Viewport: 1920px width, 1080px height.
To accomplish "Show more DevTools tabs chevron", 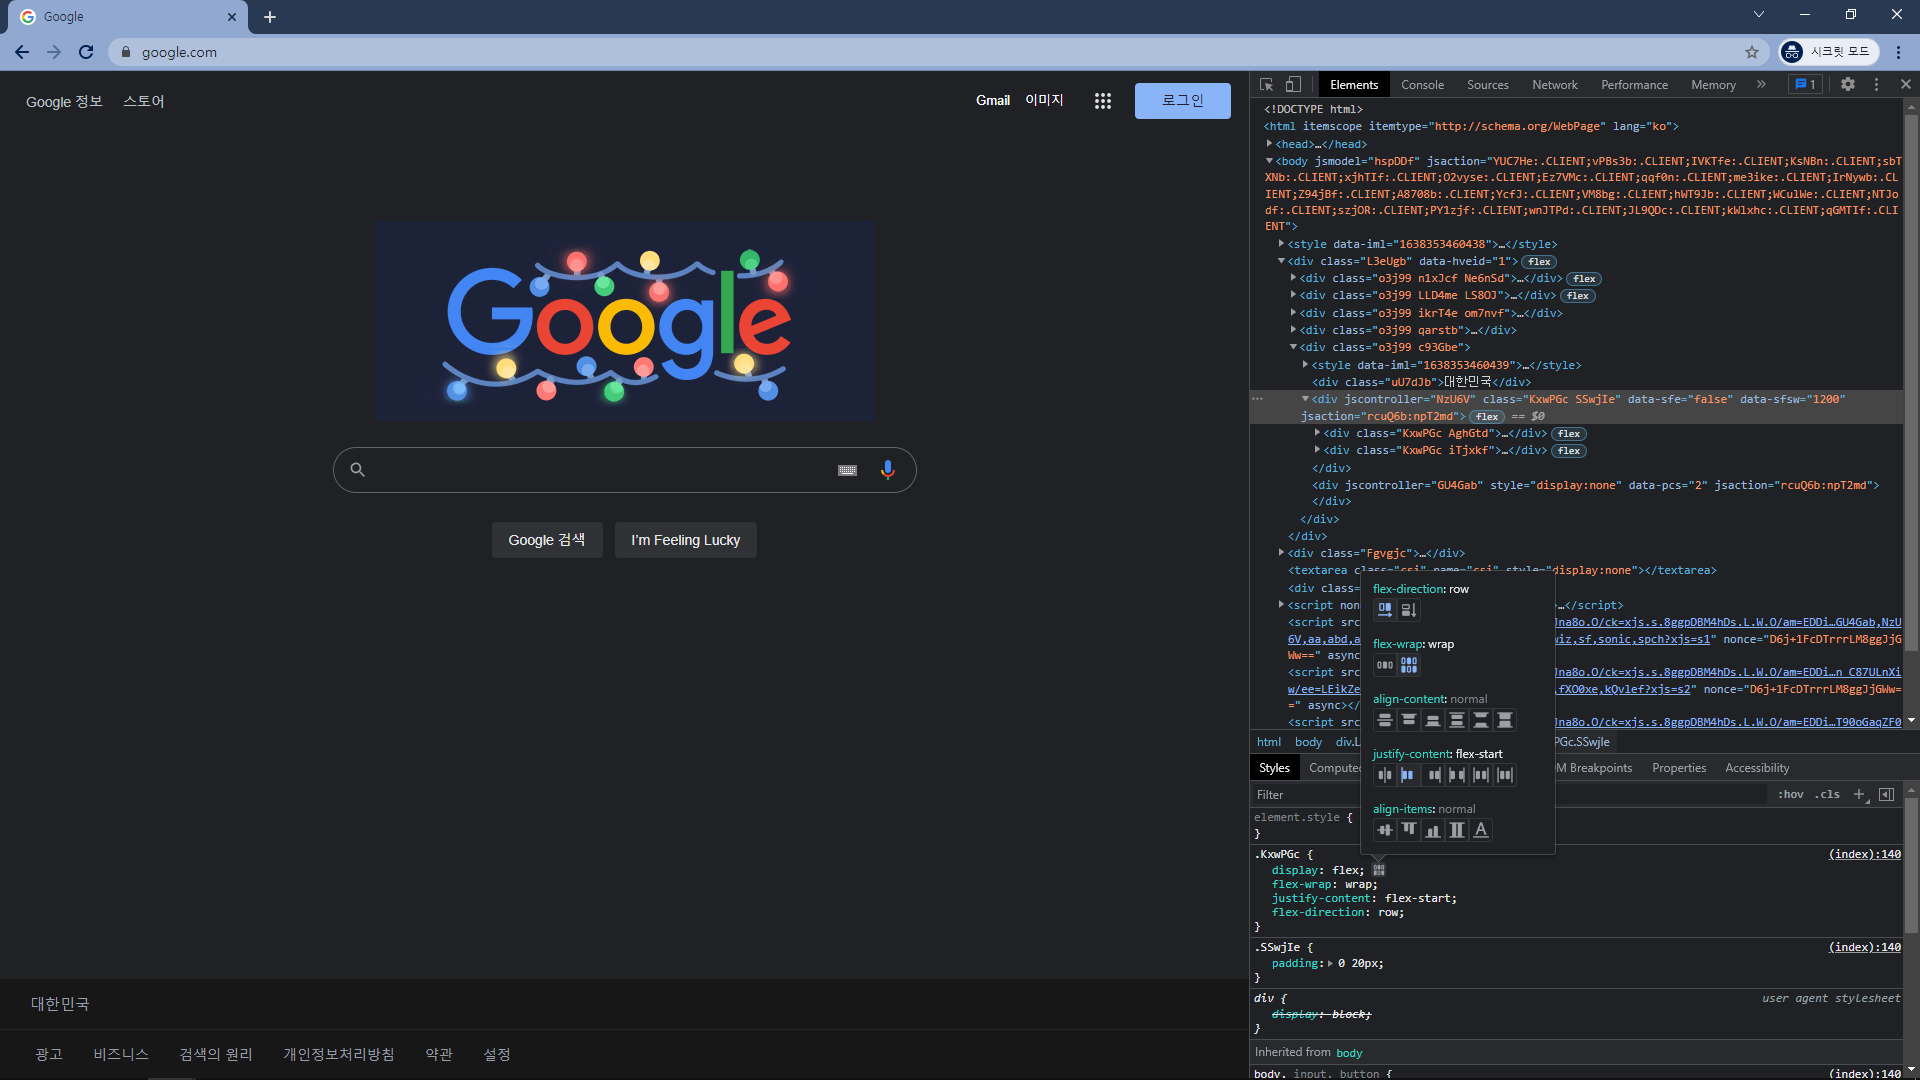I will 1761,85.
